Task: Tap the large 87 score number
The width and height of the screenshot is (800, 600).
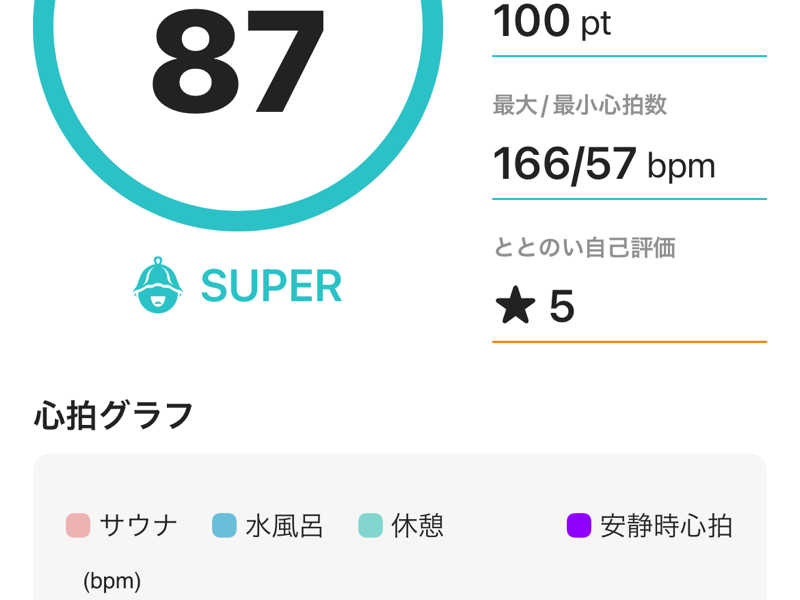Action: click(x=238, y=60)
